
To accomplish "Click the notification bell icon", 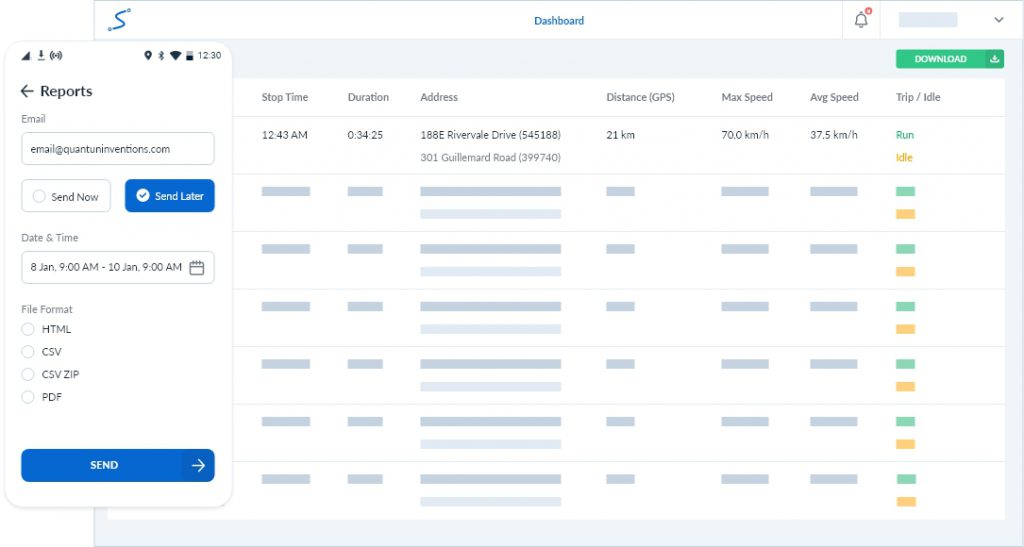I will pyautogui.click(x=861, y=20).
